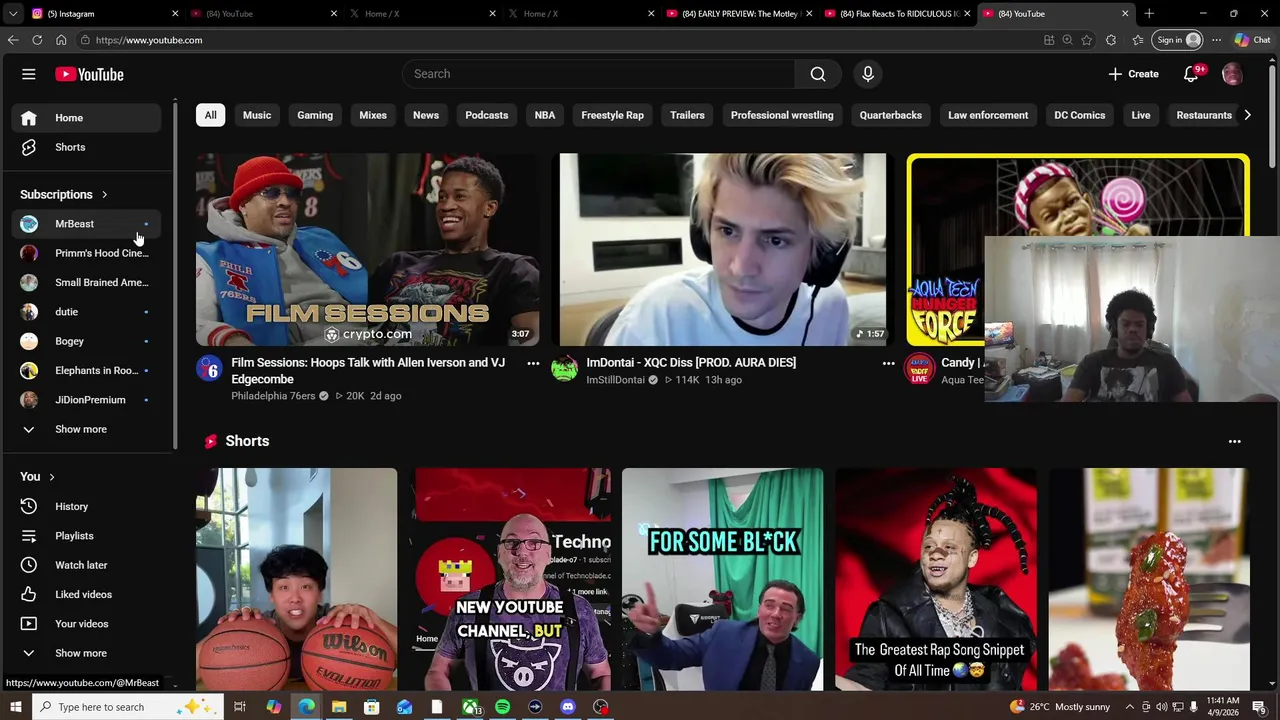Open Discord from the taskbar
The image size is (1280, 720).
coord(568,707)
